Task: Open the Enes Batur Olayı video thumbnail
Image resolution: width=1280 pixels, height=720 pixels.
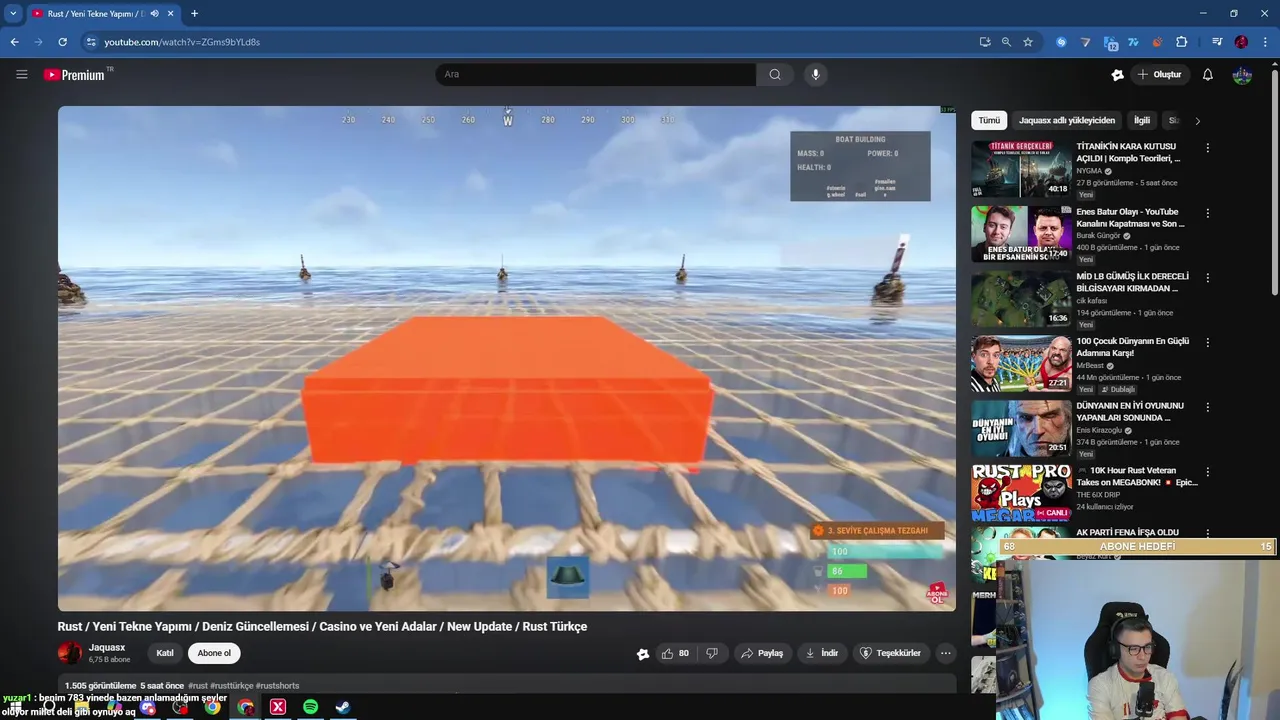Action: tap(1021, 233)
